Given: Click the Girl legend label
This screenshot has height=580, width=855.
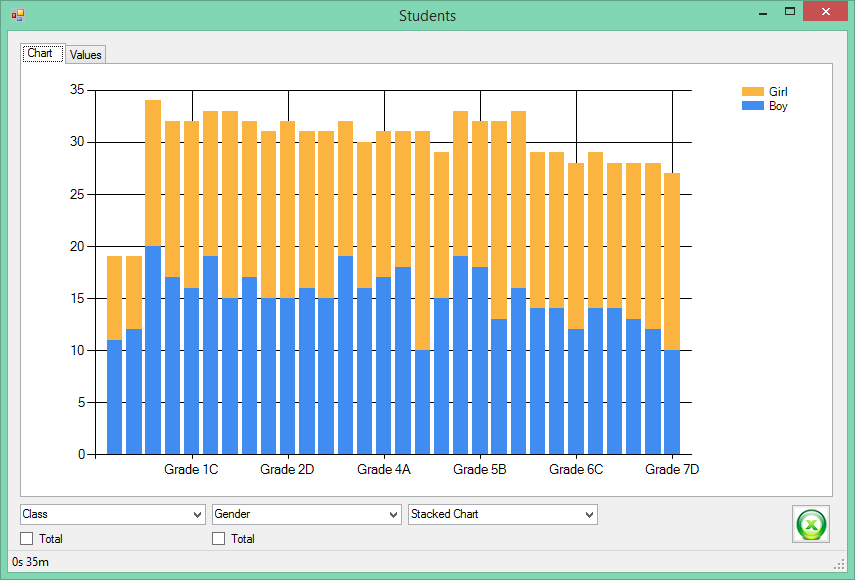Looking at the screenshot, I should click(778, 92).
